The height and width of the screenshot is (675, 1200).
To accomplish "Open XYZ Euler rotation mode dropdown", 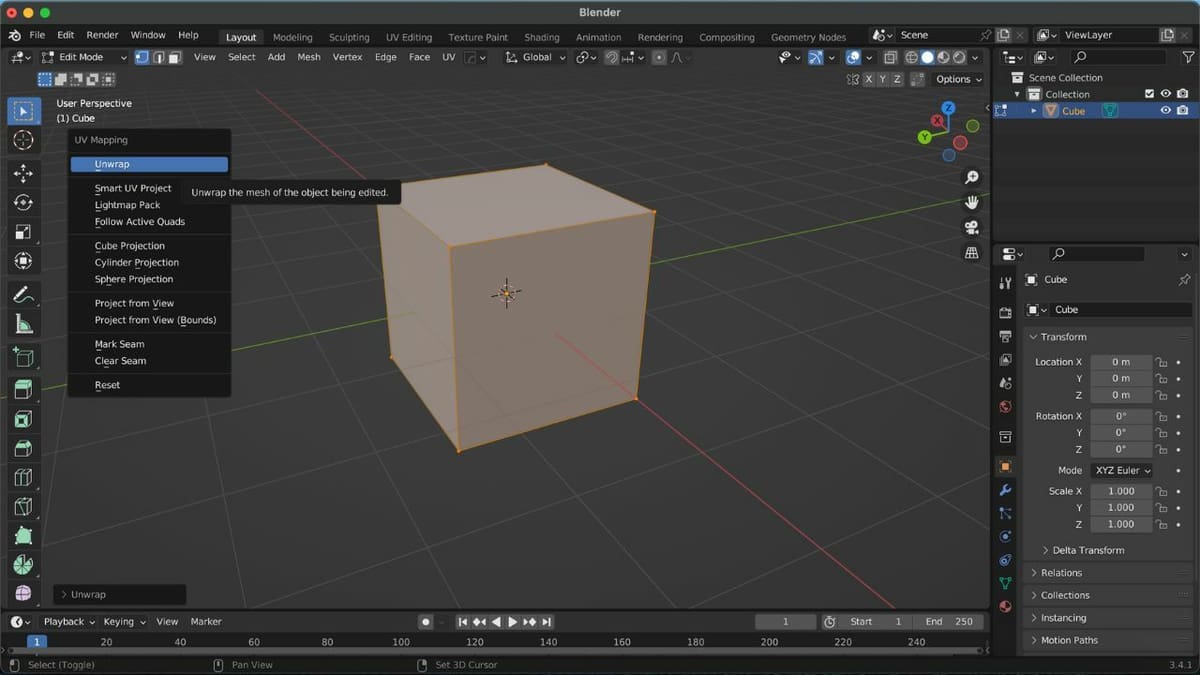I will [x=1121, y=470].
